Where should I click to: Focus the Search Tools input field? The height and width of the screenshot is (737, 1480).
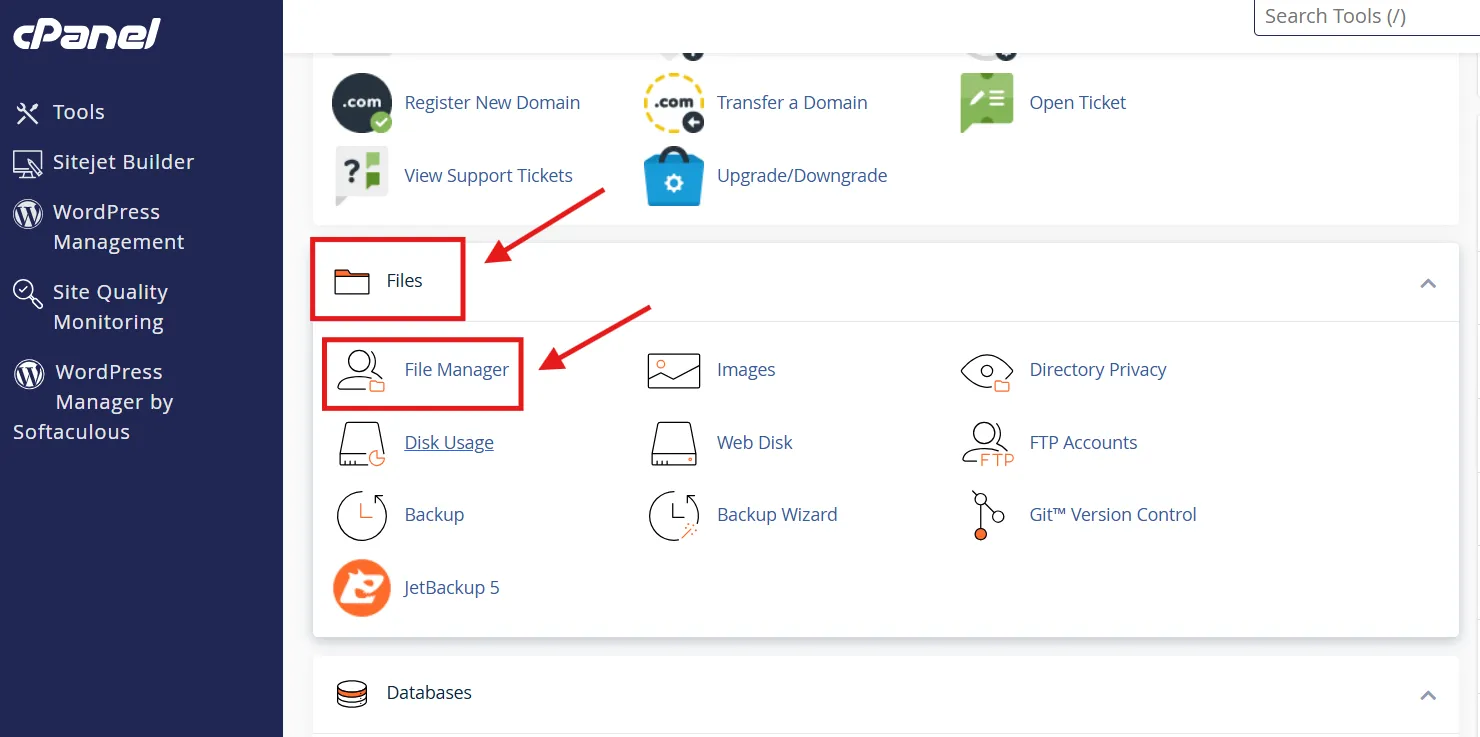click(1366, 17)
